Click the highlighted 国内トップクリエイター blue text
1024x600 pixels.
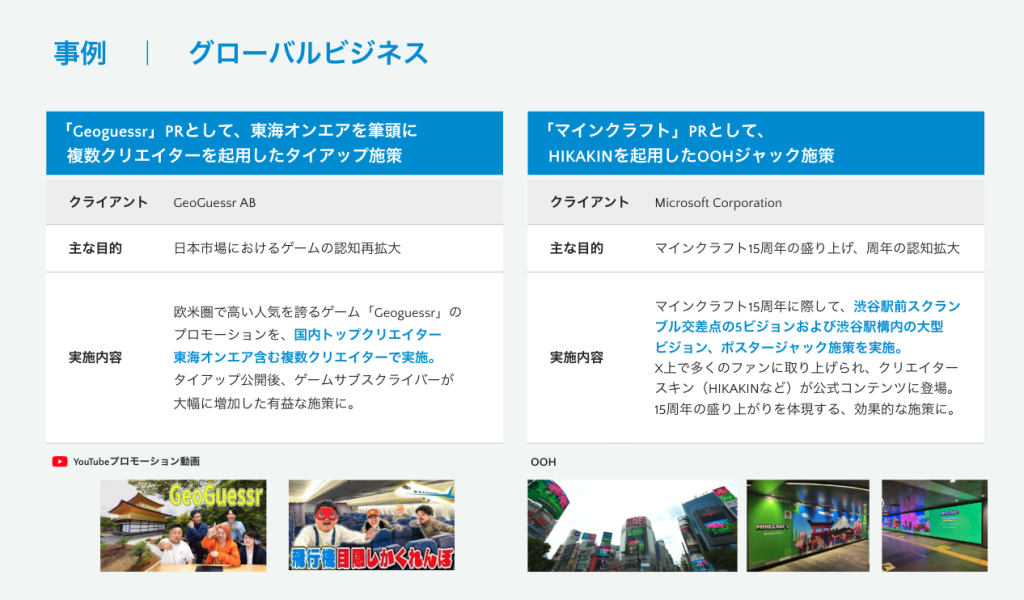[x=368, y=335]
